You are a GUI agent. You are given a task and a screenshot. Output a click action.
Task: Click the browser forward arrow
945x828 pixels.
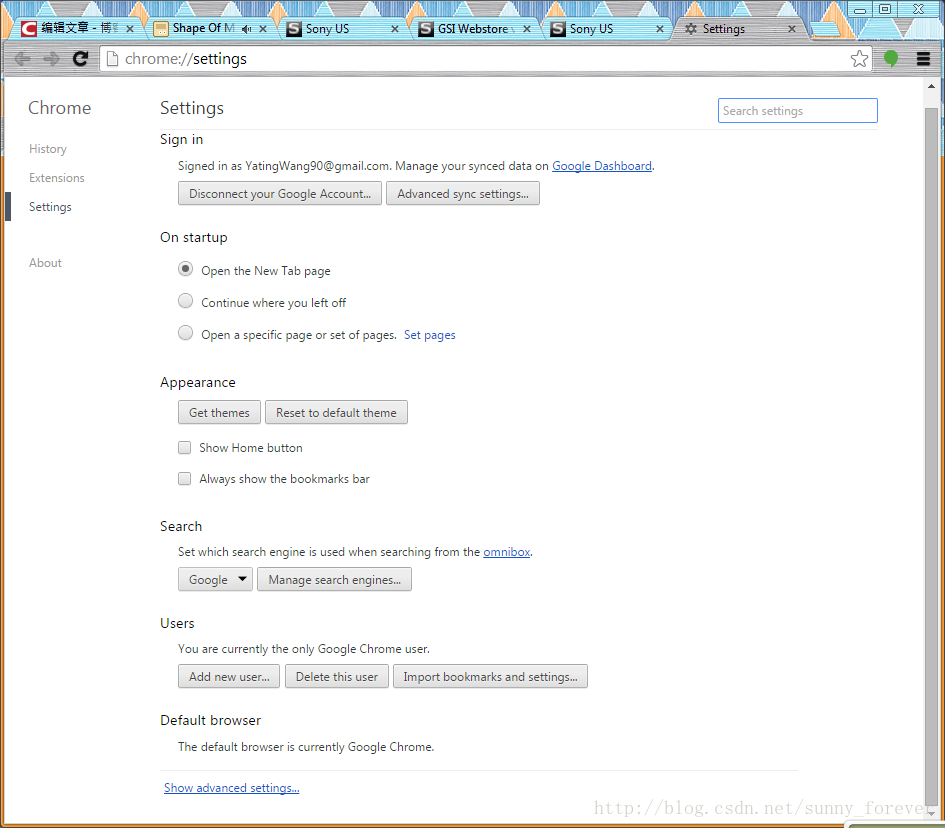click(x=52, y=58)
